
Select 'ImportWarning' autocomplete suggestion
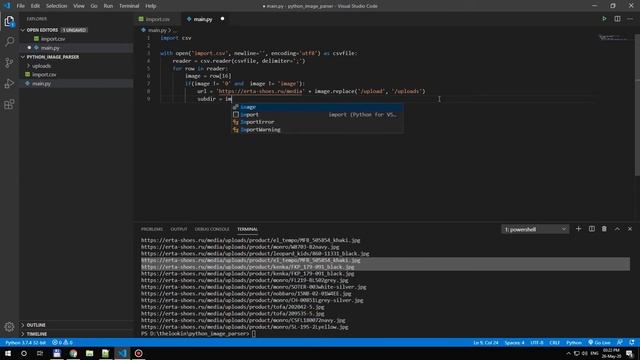318,130
